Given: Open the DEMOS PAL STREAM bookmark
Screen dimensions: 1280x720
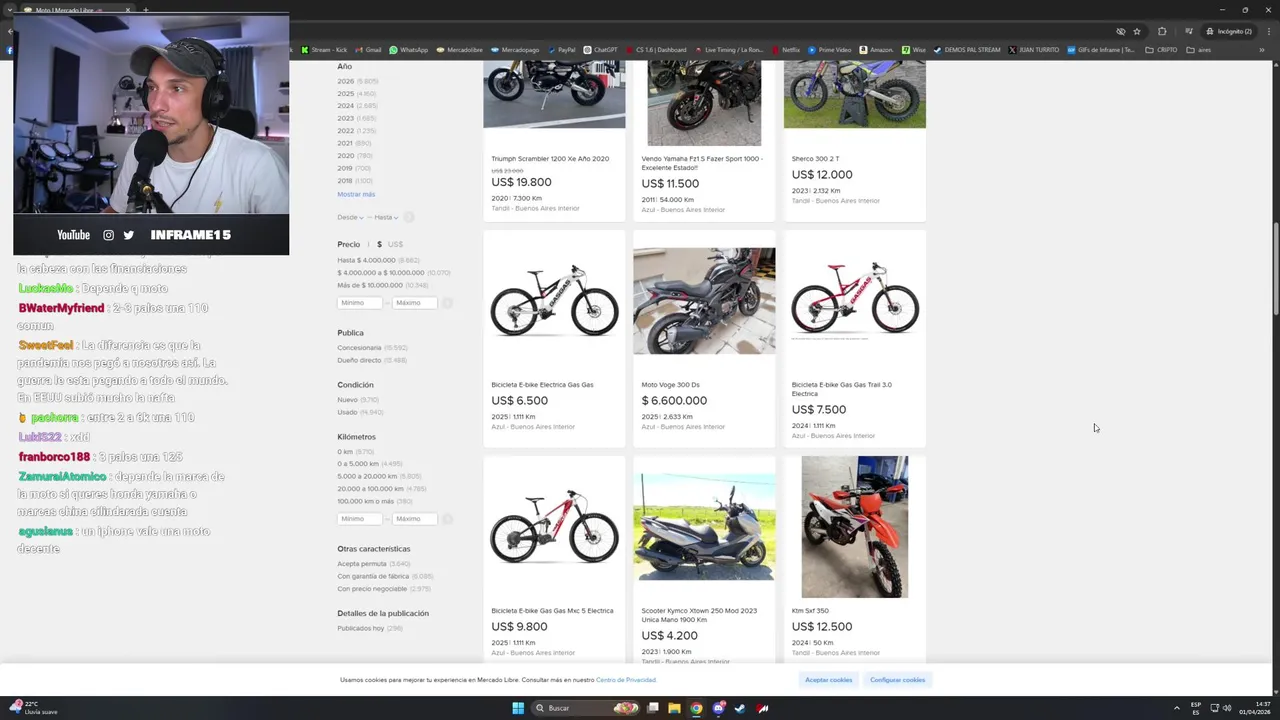Looking at the screenshot, I should pyautogui.click(x=966, y=50).
